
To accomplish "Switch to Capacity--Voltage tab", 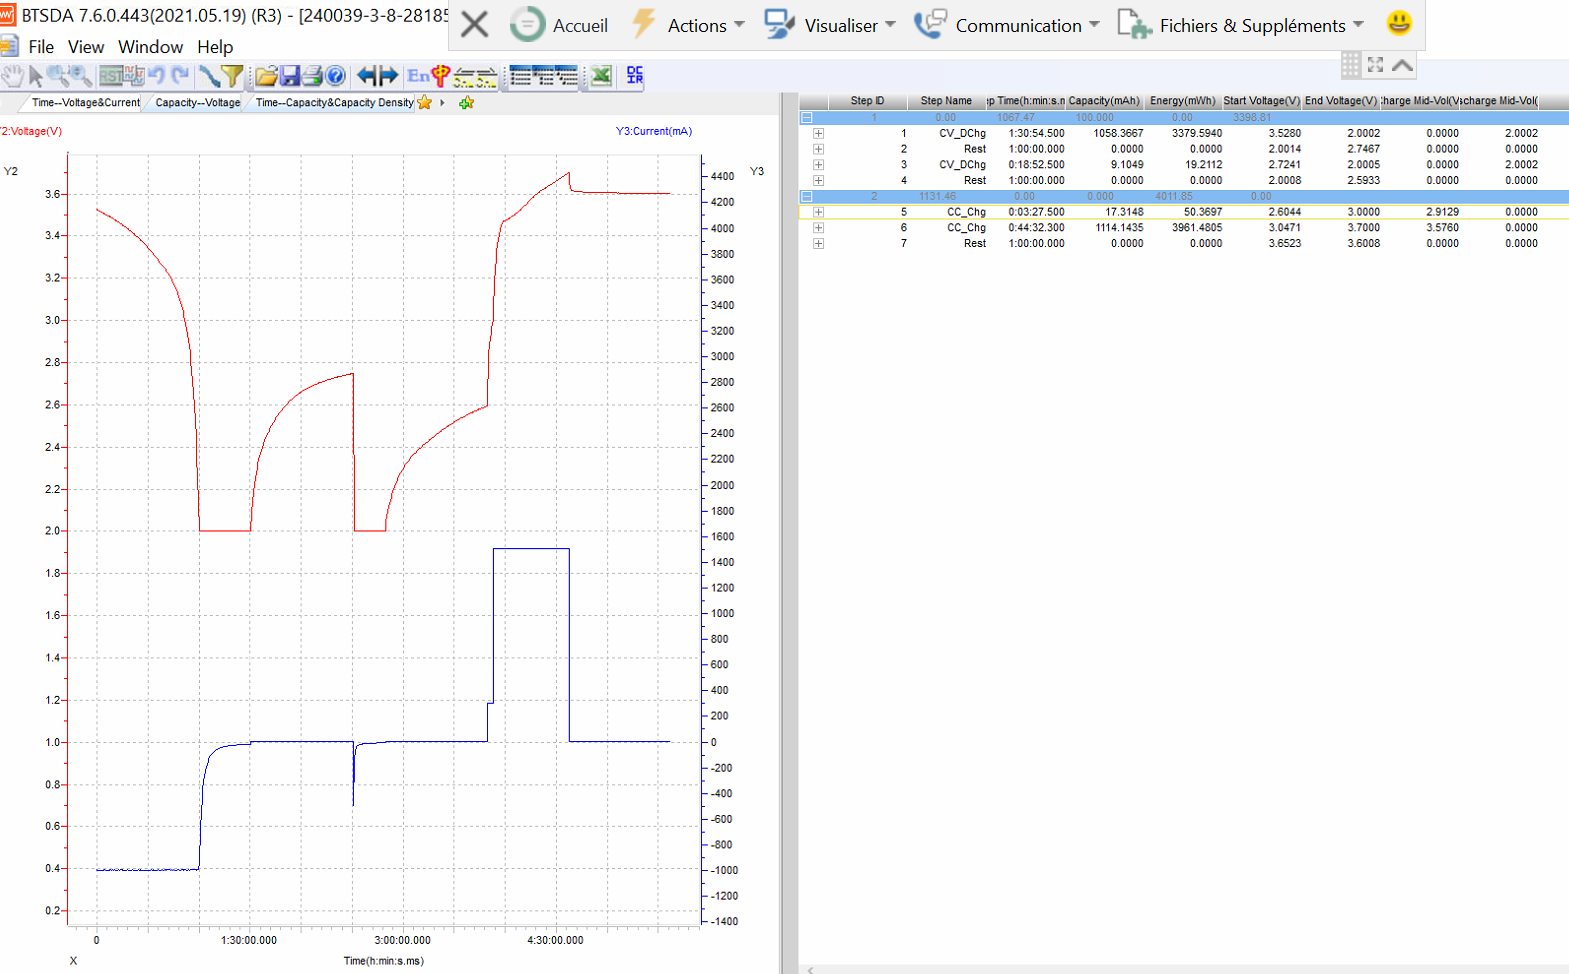I will coord(197,102).
